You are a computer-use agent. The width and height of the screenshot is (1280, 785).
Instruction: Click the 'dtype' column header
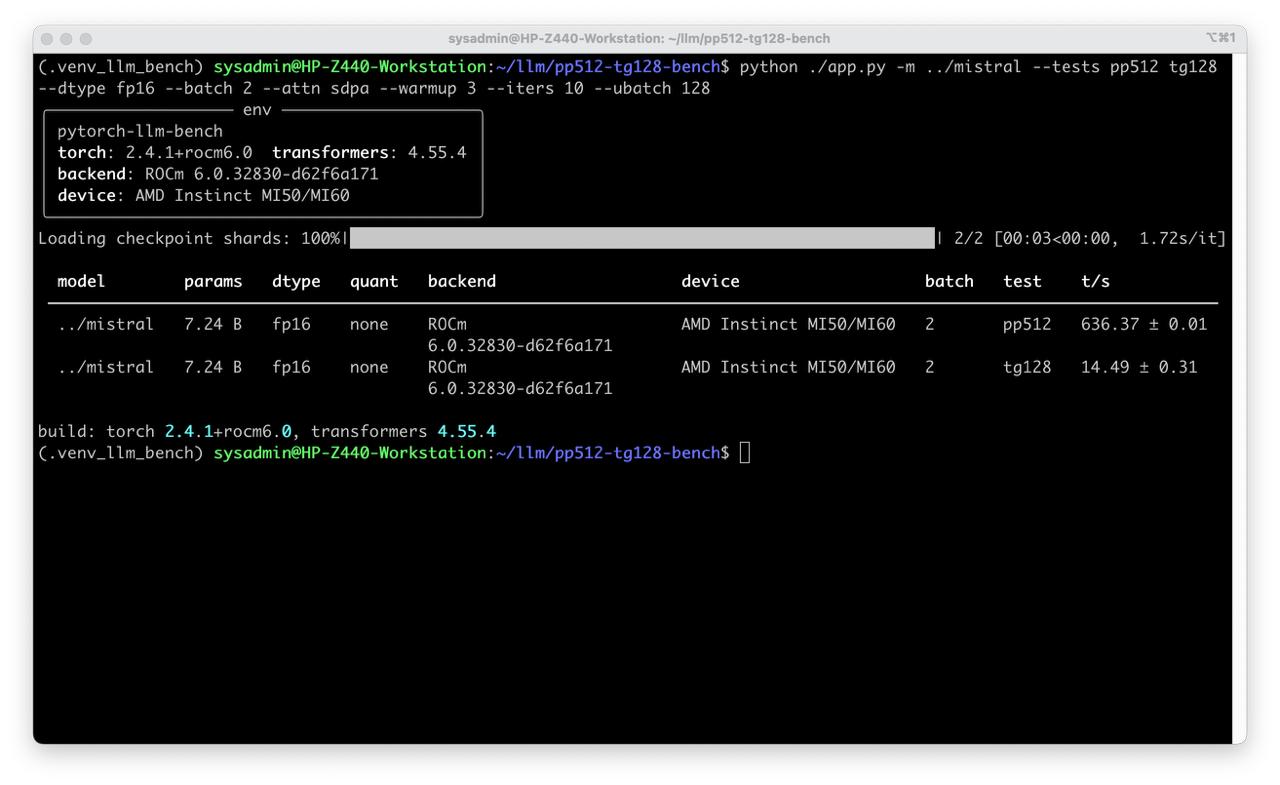pyautogui.click(x=296, y=281)
